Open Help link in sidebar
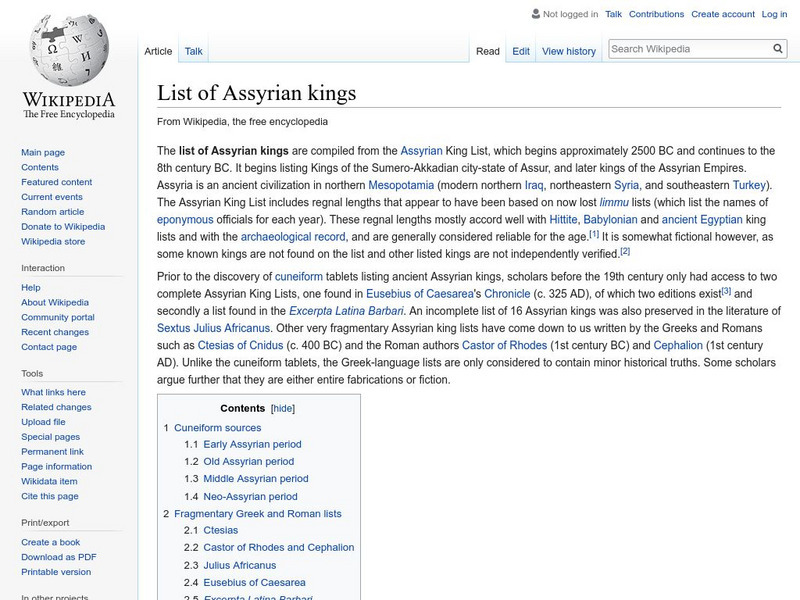This screenshot has width=800, height=600. click(31, 287)
